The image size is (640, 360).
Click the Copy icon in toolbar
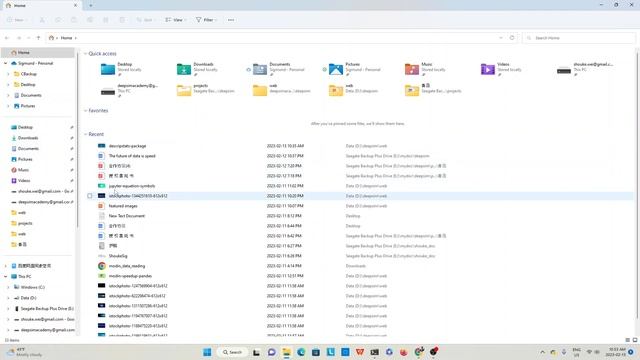pyautogui.click(x=58, y=20)
